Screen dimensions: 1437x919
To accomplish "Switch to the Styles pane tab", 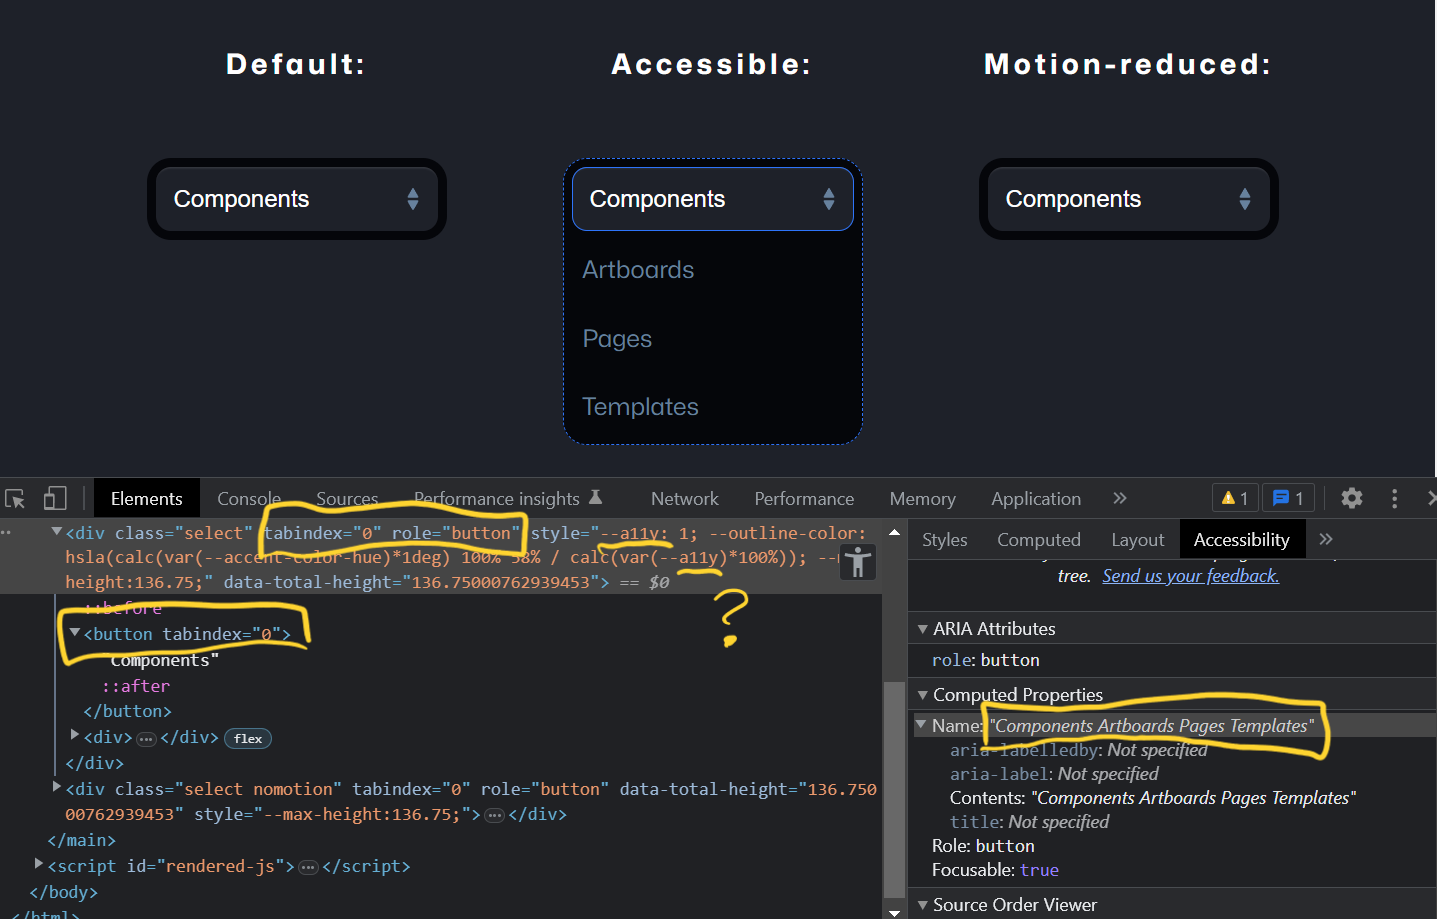I will click(x=944, y=540).
